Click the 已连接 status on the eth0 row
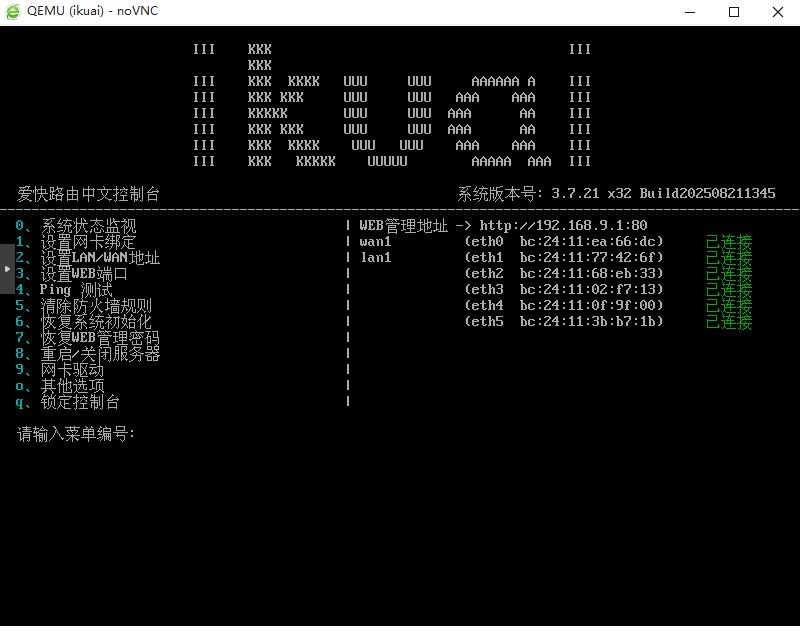Image resolution: width=800 pixels, height=631 pixels. 729,242
